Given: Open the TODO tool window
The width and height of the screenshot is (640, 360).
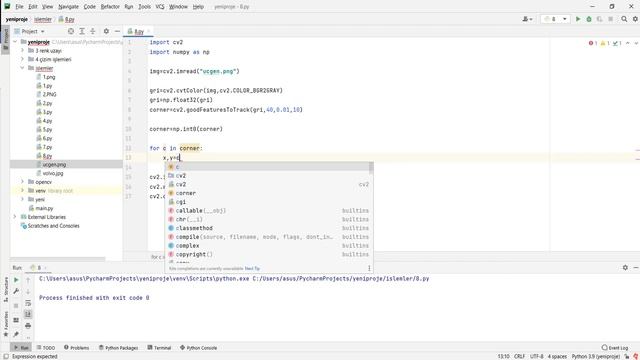Looking at the screenshot, I should pos(46,348).
